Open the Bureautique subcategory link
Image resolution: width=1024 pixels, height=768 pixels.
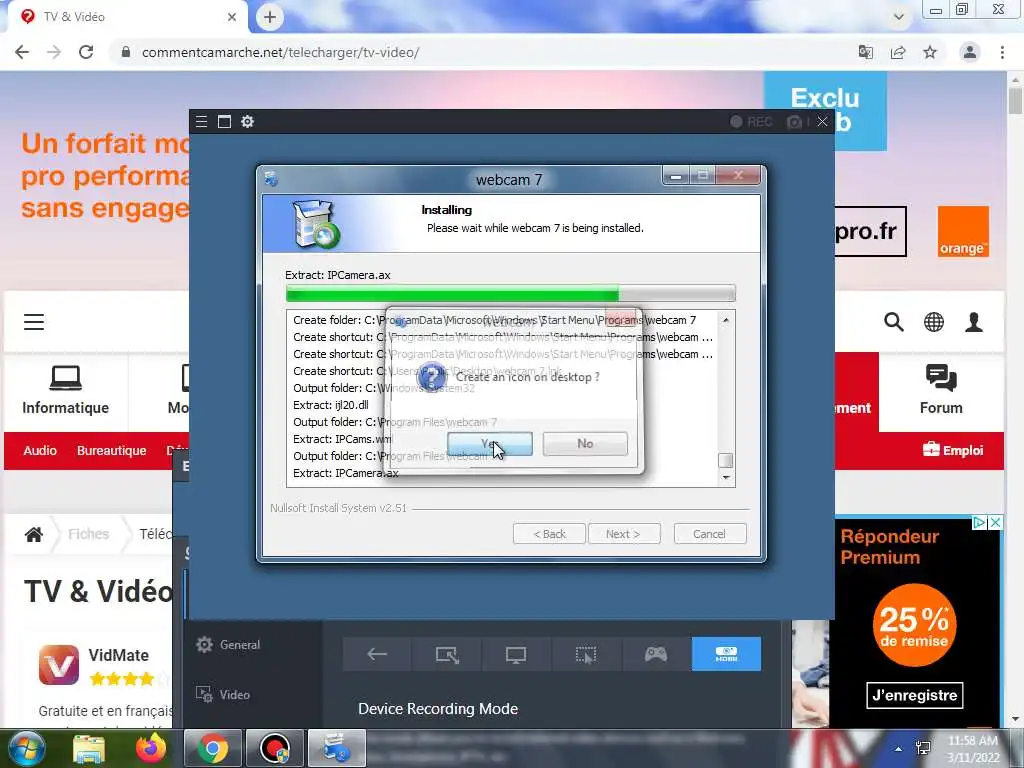click(x=112, y=451)
